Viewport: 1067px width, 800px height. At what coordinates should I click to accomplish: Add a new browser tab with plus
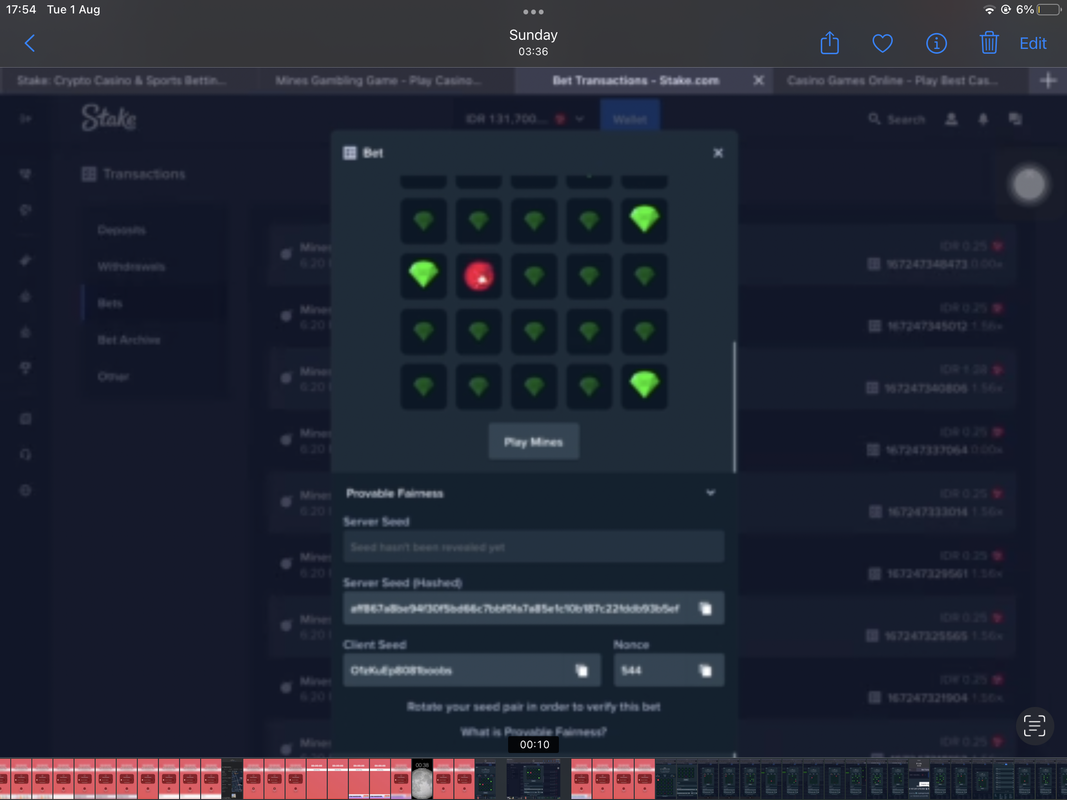tap(1048, 80)
